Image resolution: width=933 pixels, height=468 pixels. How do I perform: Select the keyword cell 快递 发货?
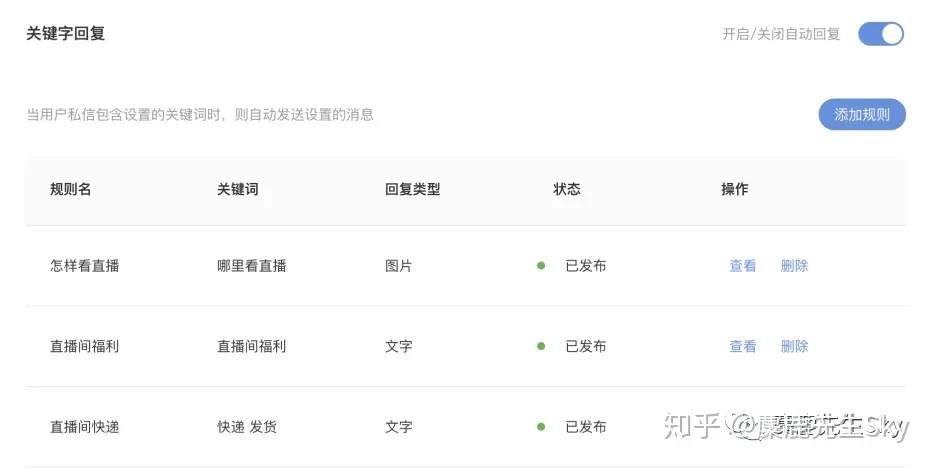(247, 427)
